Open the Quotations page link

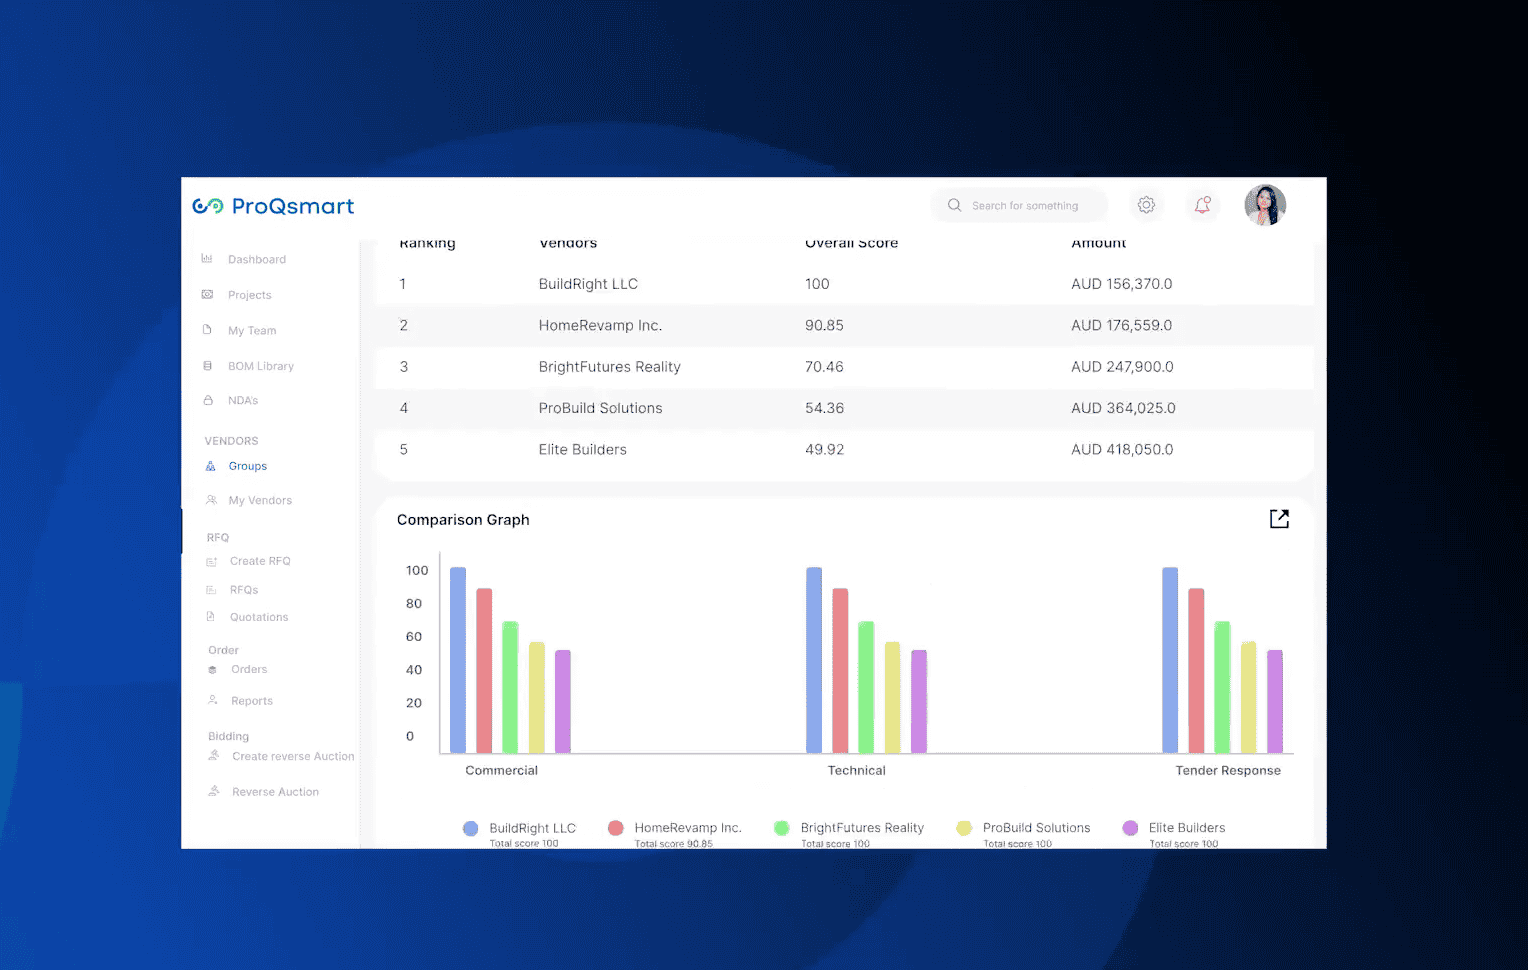pyautogui.click(x=259, y=617)
